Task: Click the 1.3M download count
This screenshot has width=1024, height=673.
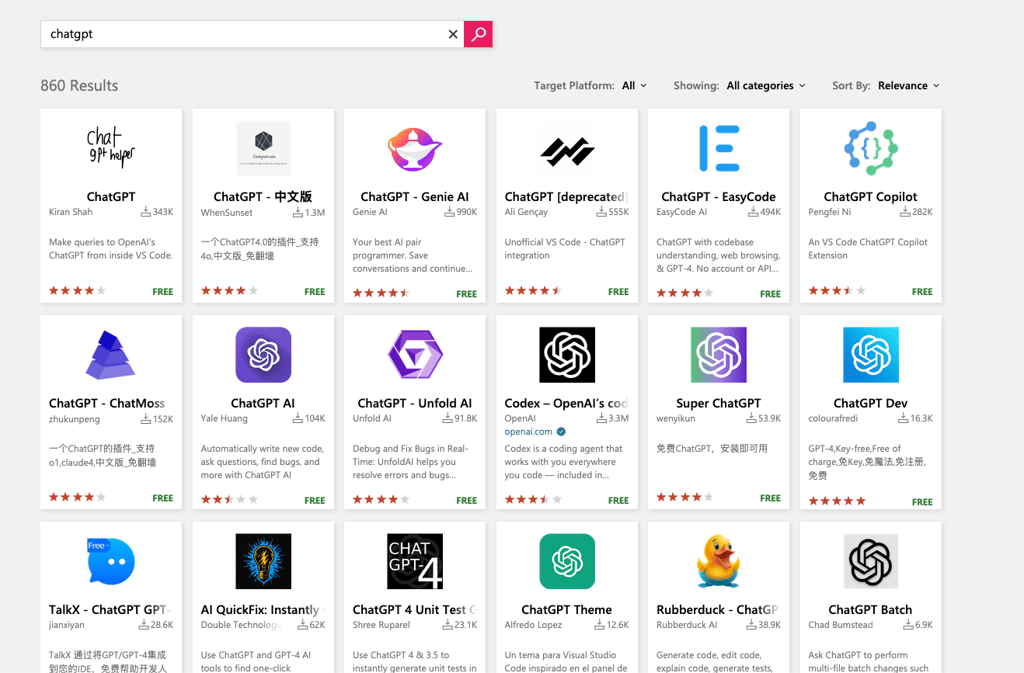Action: coord(308,212)
